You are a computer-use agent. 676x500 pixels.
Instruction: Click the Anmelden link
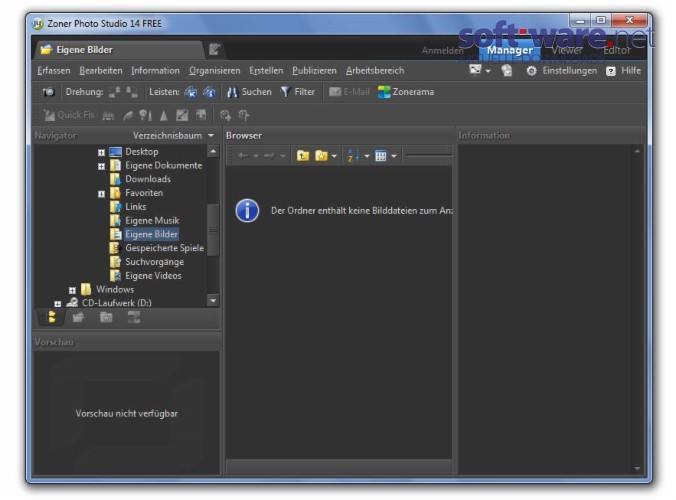pos(442,50)
